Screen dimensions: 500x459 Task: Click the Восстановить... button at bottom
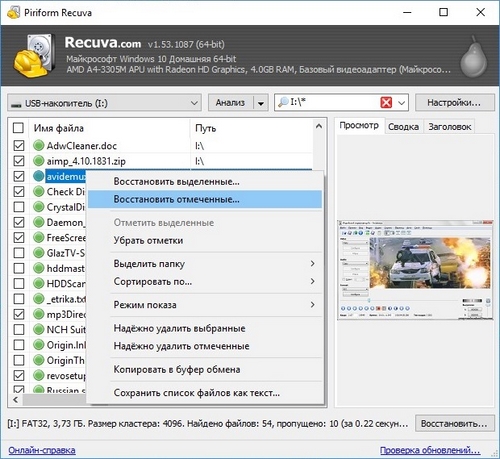454,424
